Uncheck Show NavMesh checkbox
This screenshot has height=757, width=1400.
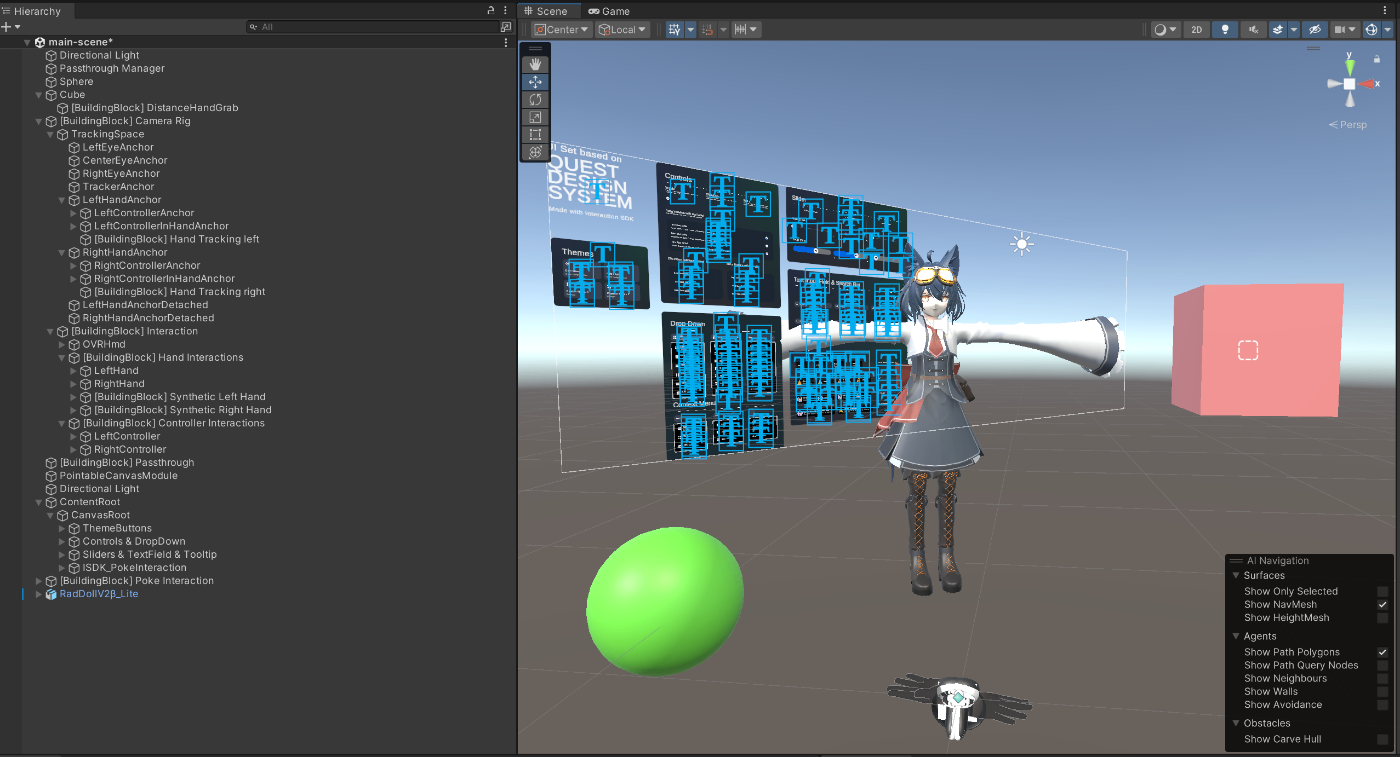point(1382,605)
